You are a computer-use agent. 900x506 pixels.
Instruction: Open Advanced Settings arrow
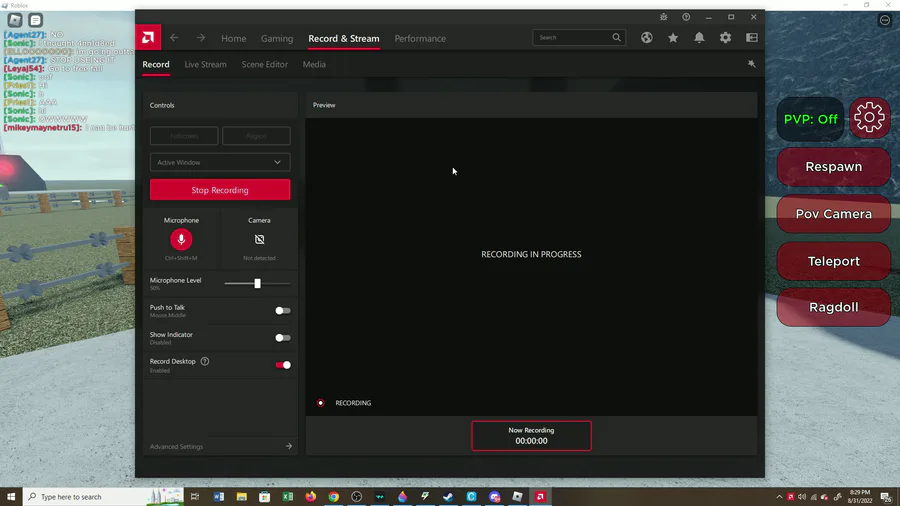pyautogui.click(x=289, y=446)
